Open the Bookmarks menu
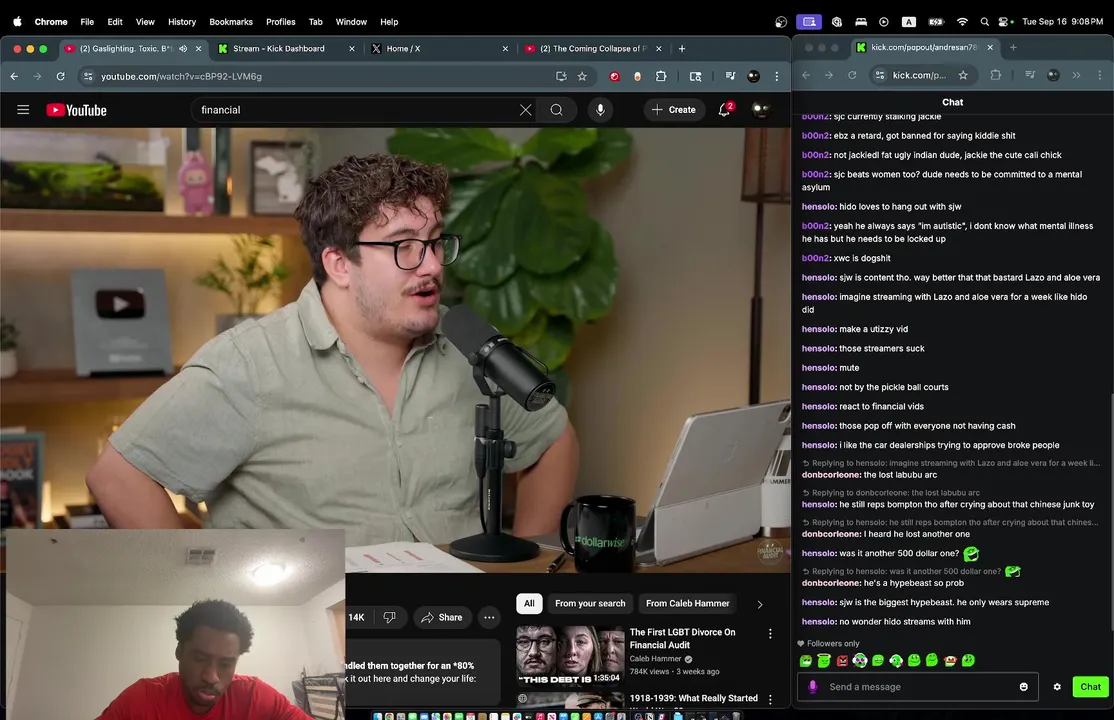The image size is (1114, 720). point(231,22)
